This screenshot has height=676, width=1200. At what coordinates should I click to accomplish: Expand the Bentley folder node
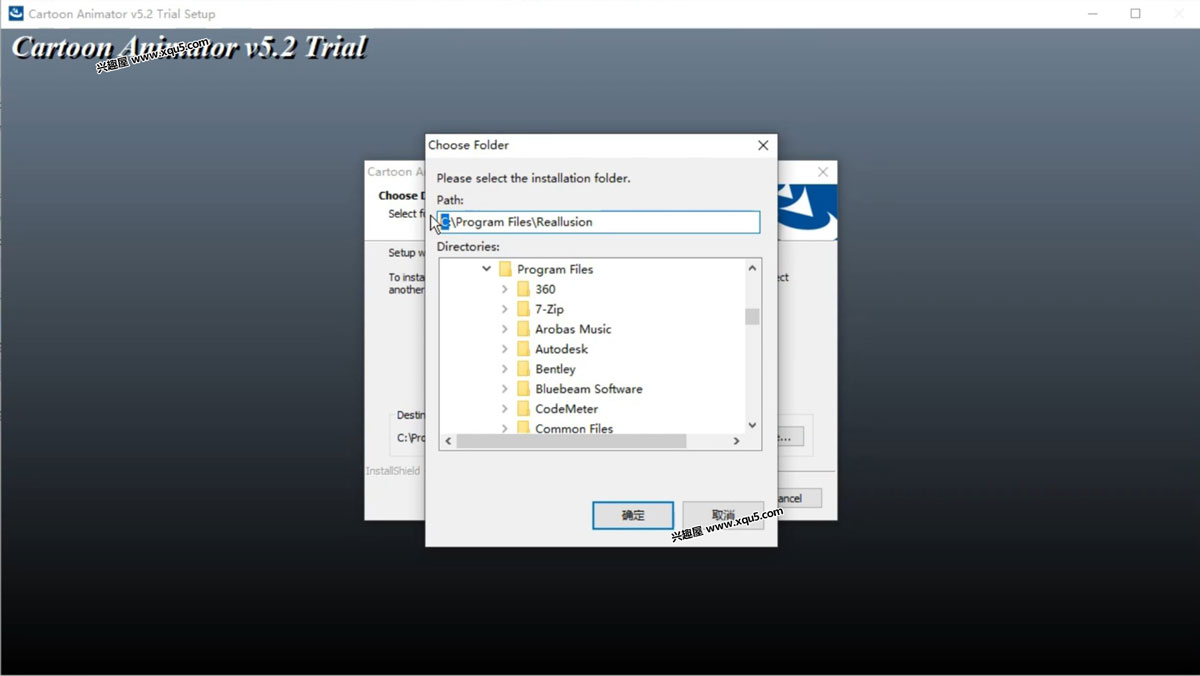[x=505, y=369]
